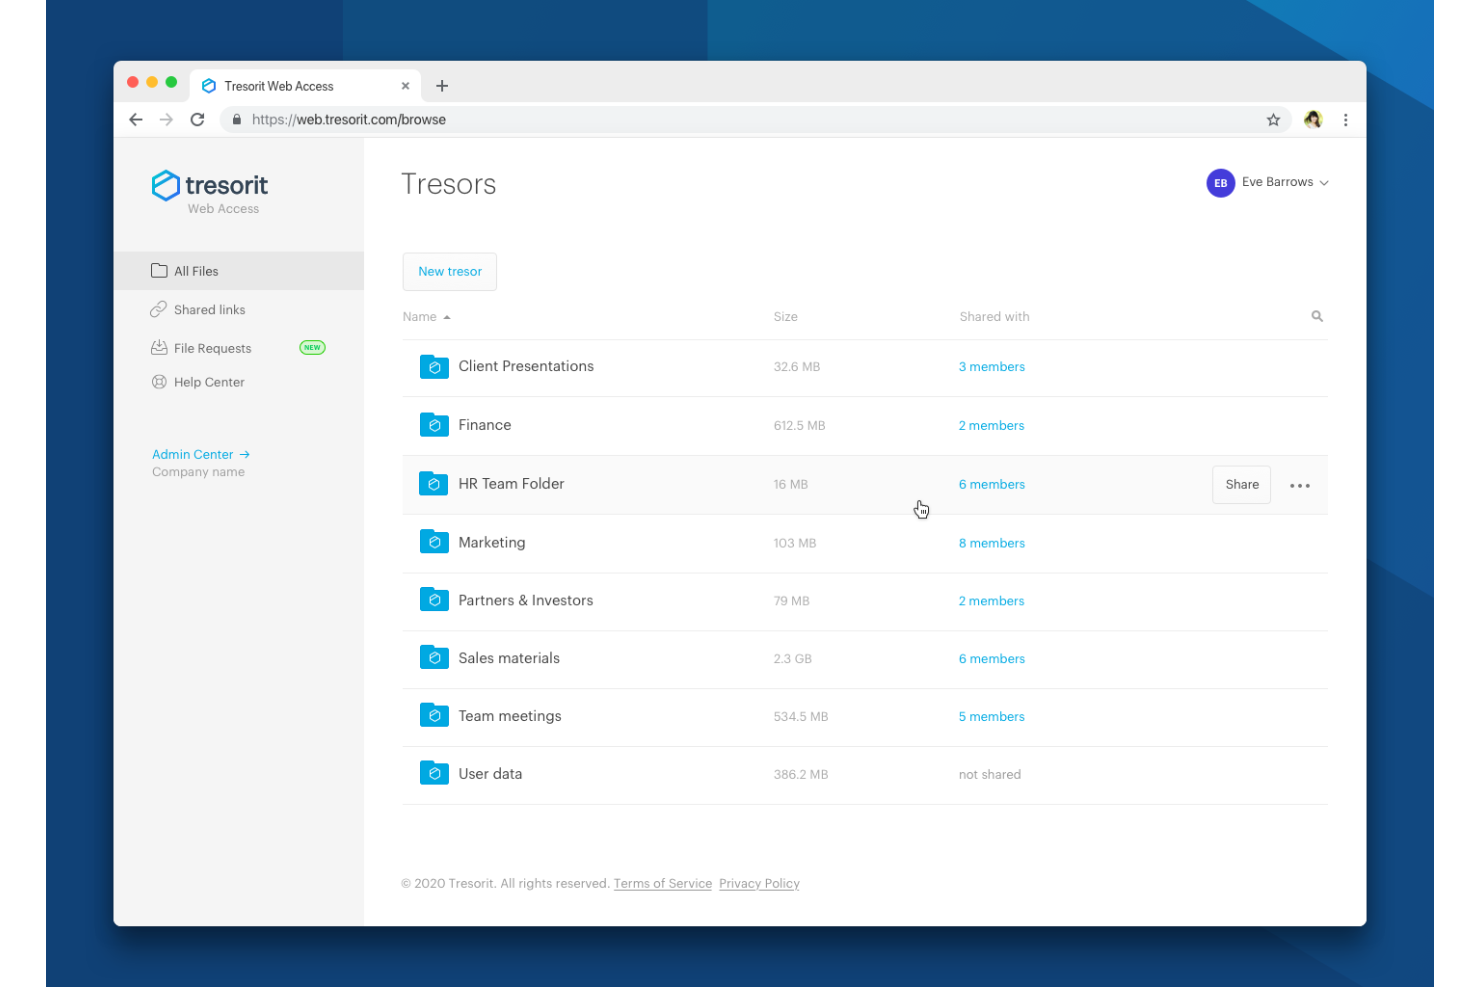The height and width of the screenshot is (987, 1480).
Task: Open the Client Presentations tresor name
Action: tap(526, 366)
